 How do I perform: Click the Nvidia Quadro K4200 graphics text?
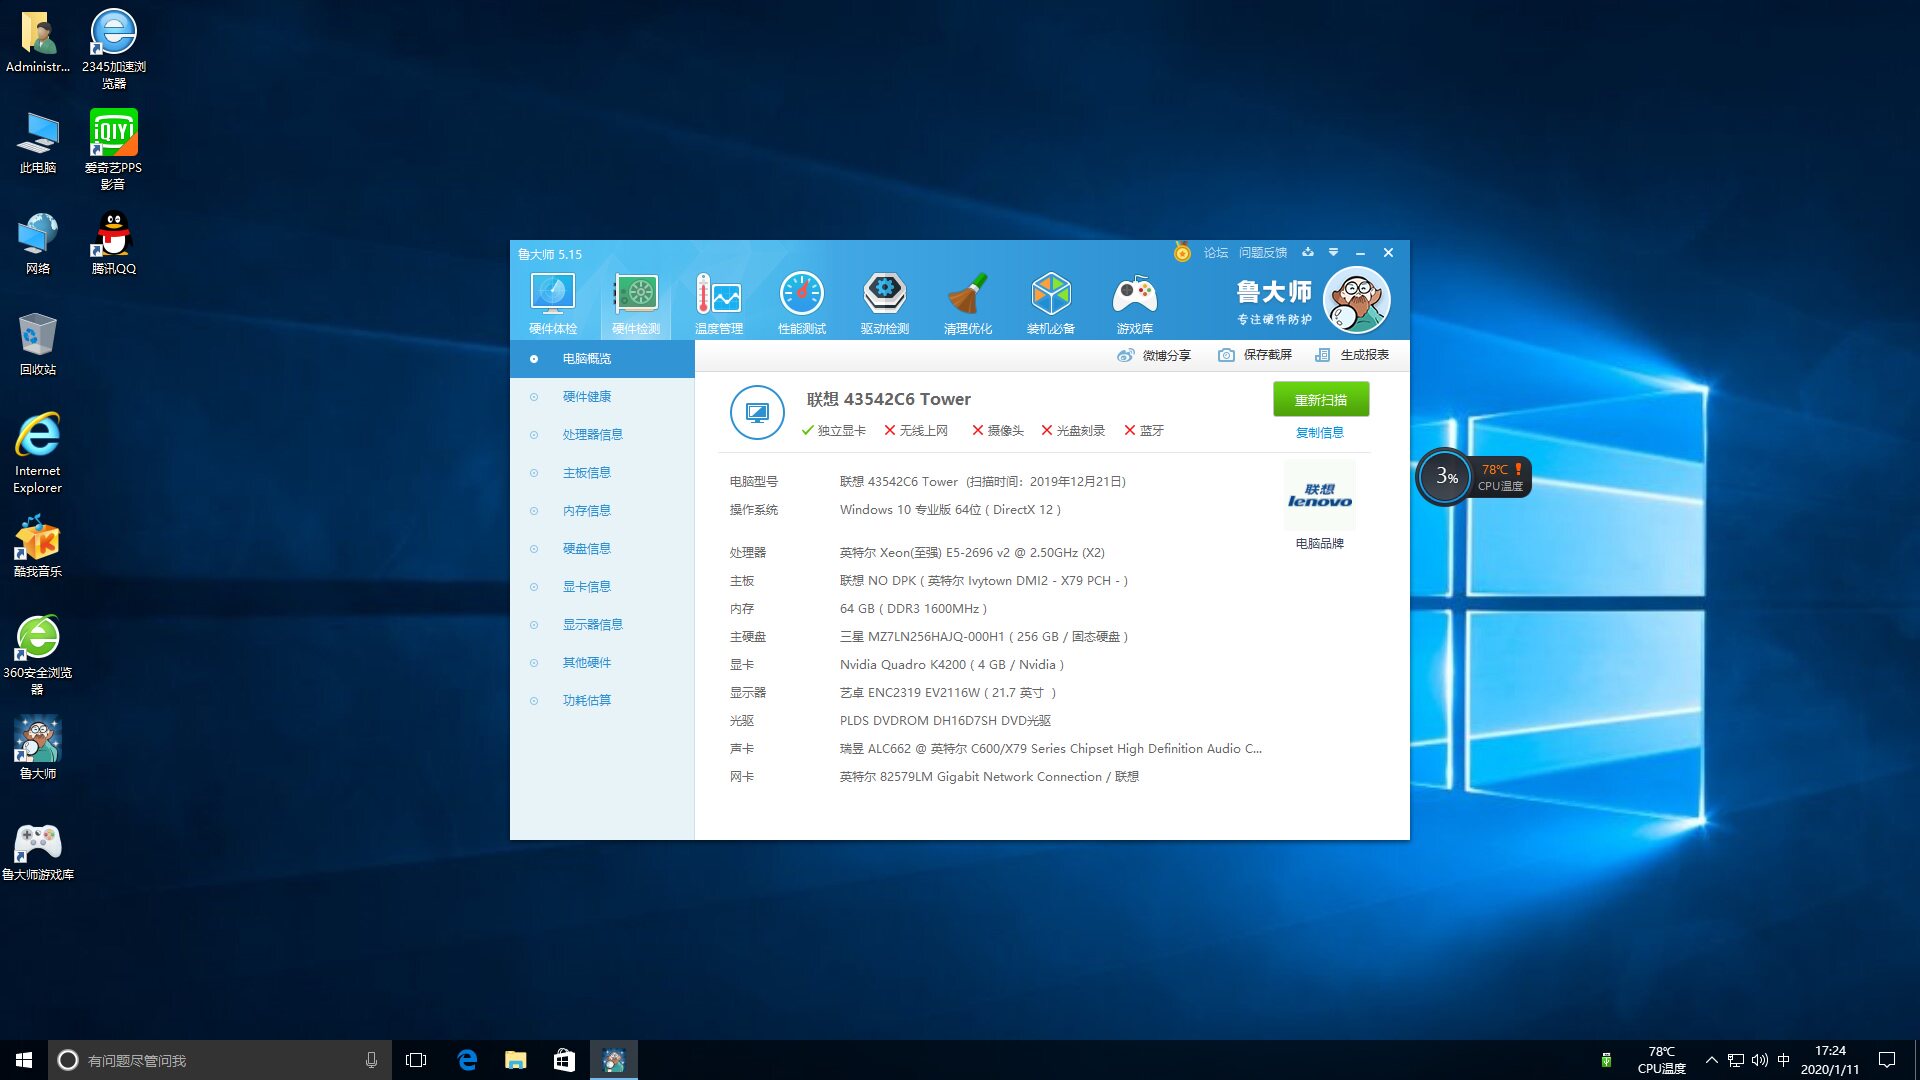[x=952, y=665]
